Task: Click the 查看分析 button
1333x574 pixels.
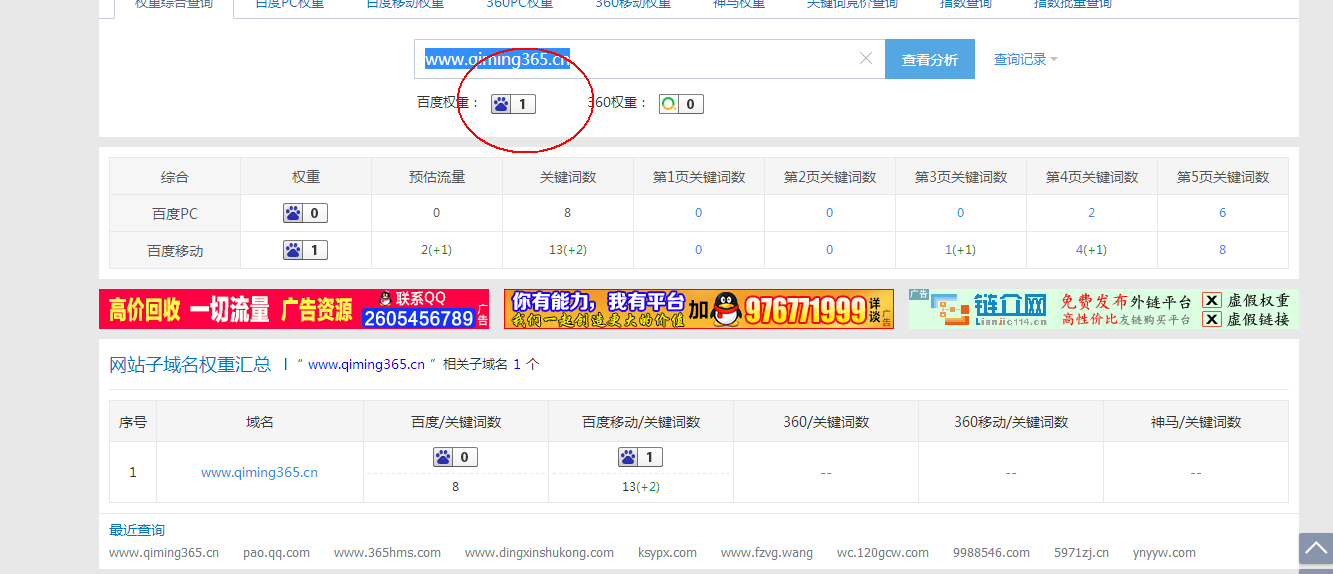Action: (x=930, y=59)
